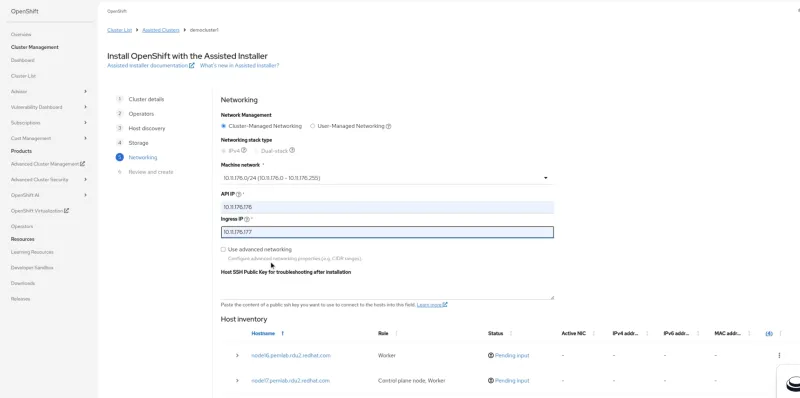Open Assisted Installer documentation link
800x398 pixels.
(151, 65)
